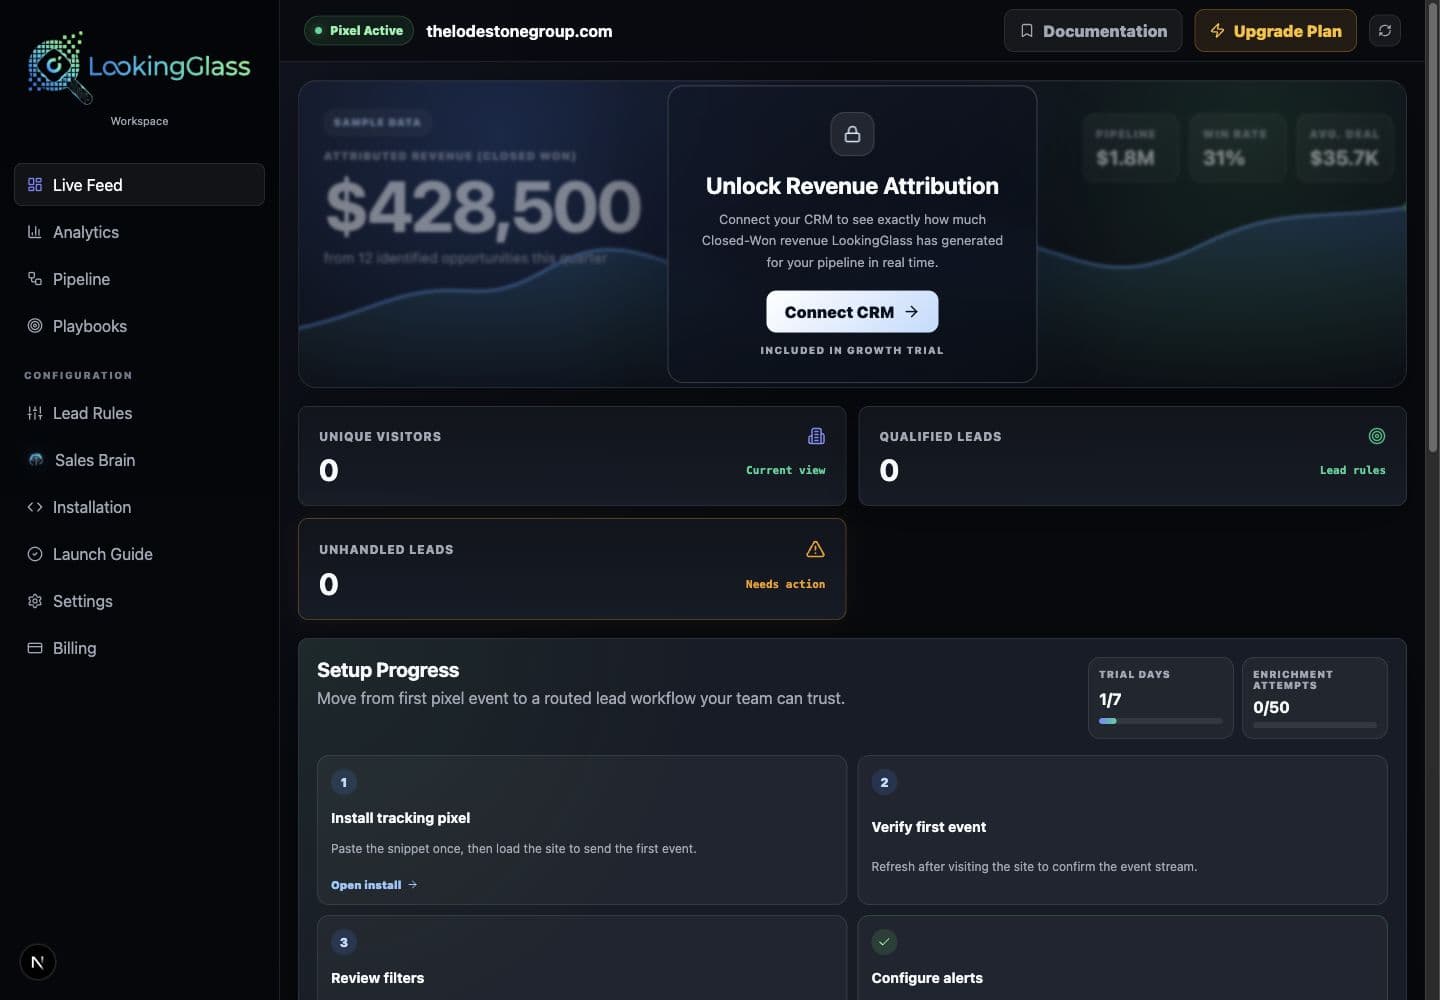Open Sales Brain configuration

coord(139,460)
